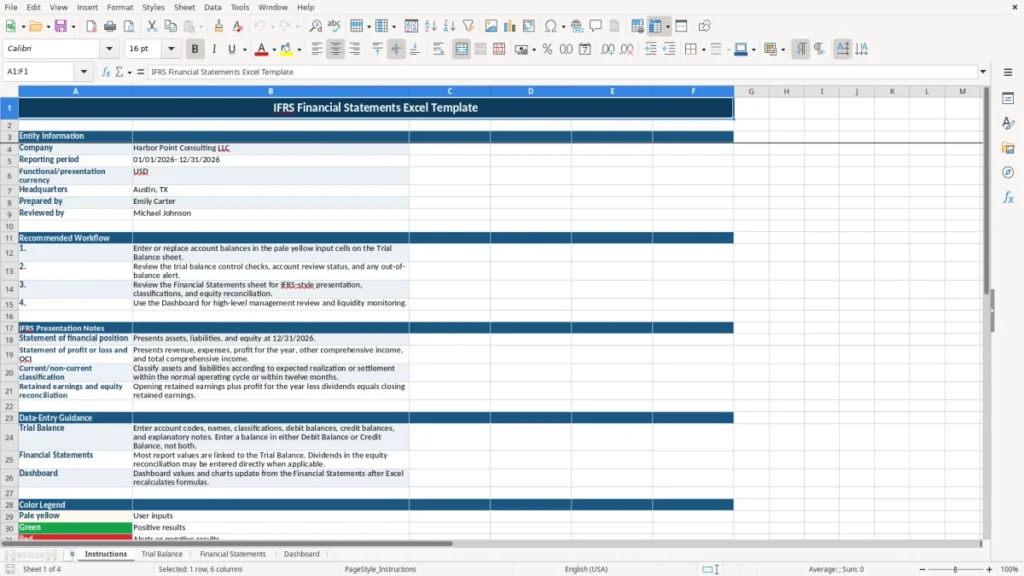
Task: Click the Headers and Footers icon
Action: 615,26
